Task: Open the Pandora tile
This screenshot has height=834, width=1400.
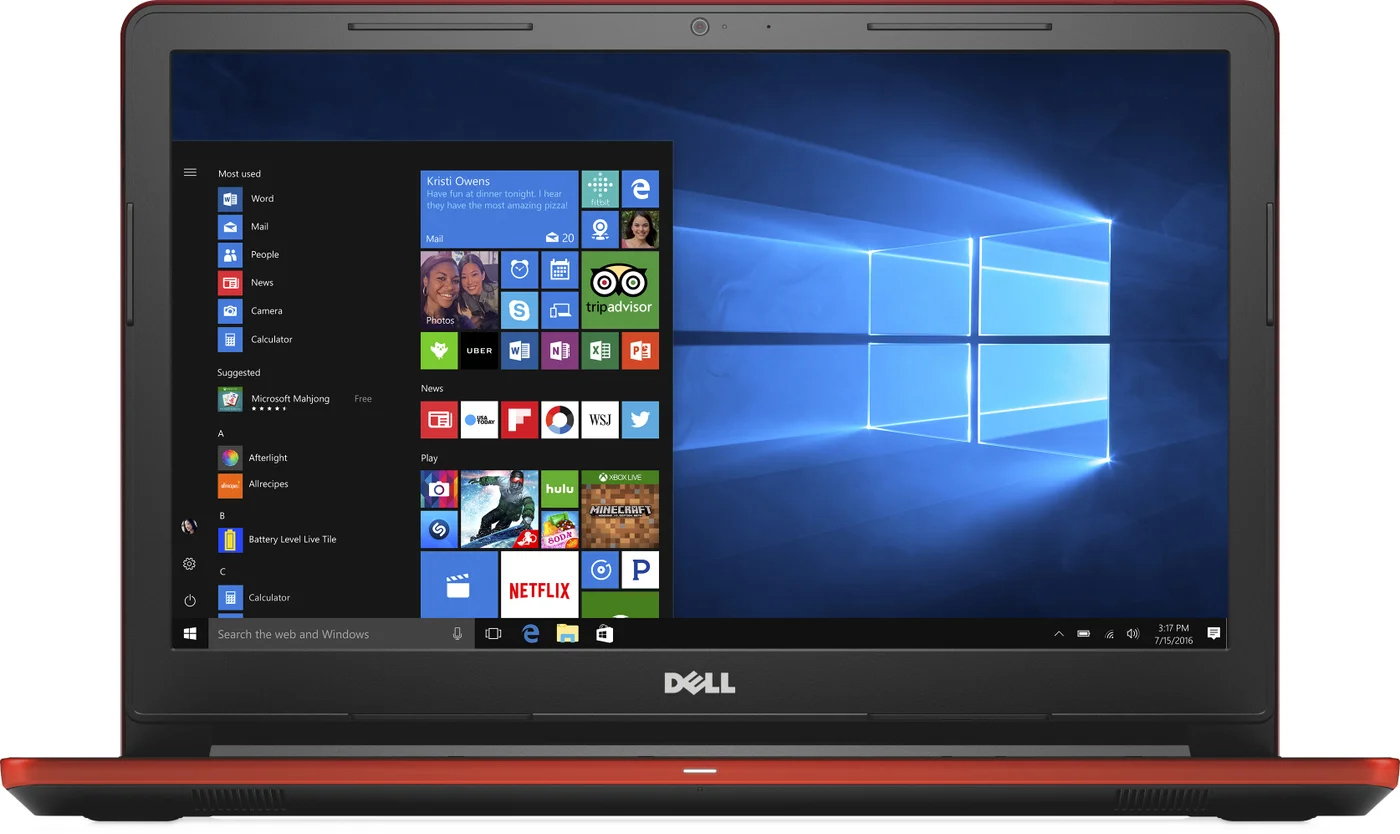Action: (640, 570)
